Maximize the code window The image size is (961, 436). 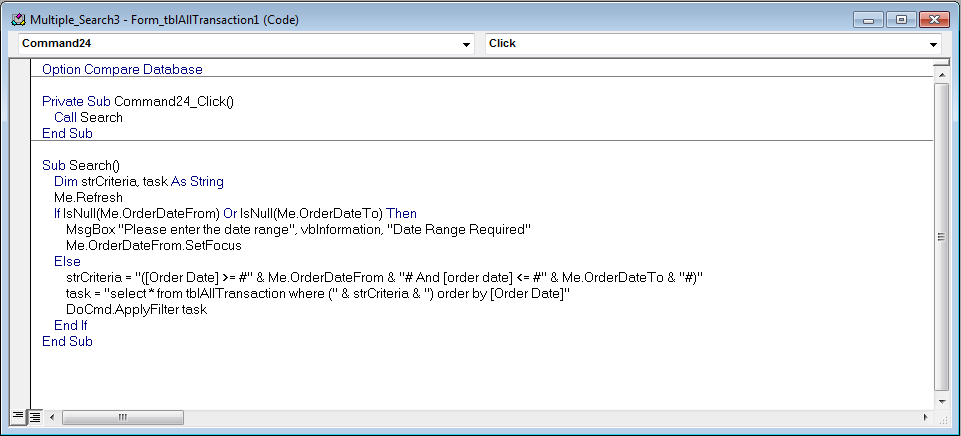click(901, 20)
